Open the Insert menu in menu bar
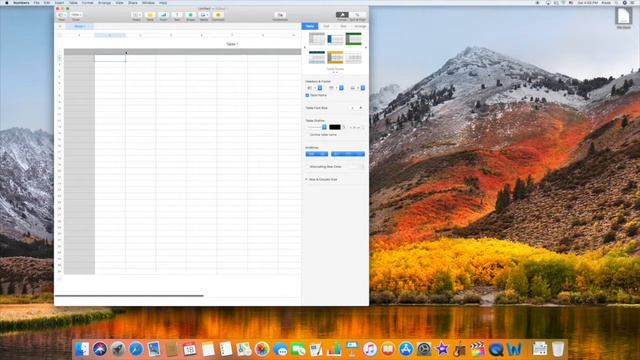Image resolution: width=640 pixels, height=360 pixels. pos(59,2)
